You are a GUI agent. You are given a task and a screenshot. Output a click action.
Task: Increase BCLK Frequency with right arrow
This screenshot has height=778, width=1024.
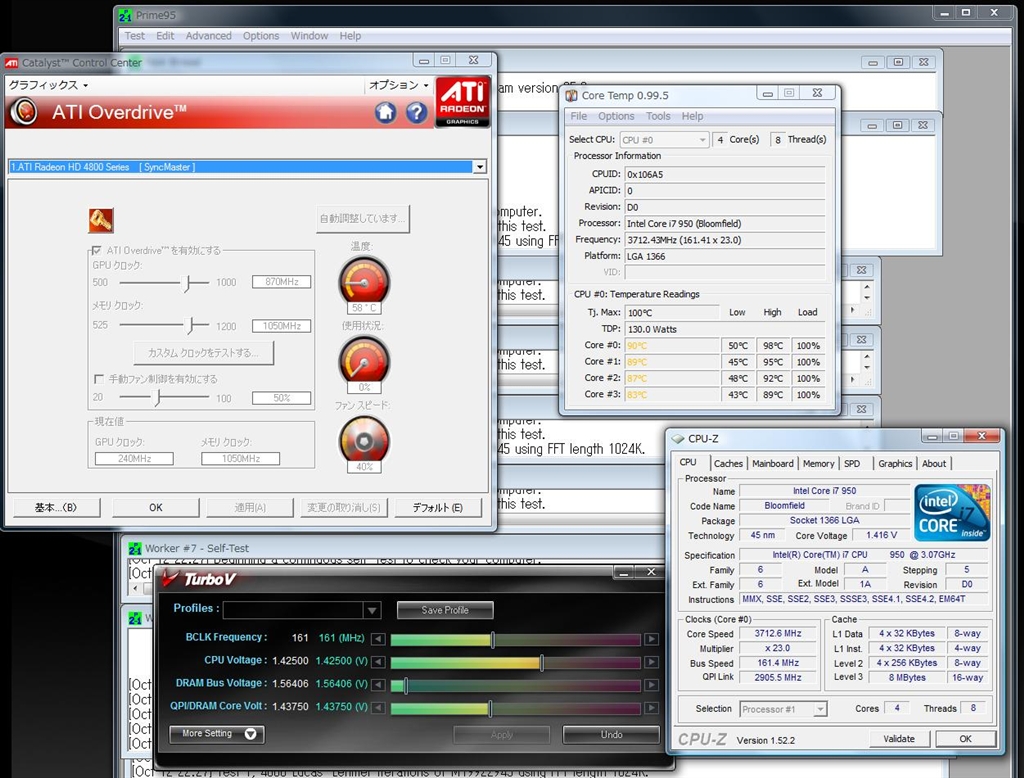tap(651, 639)
